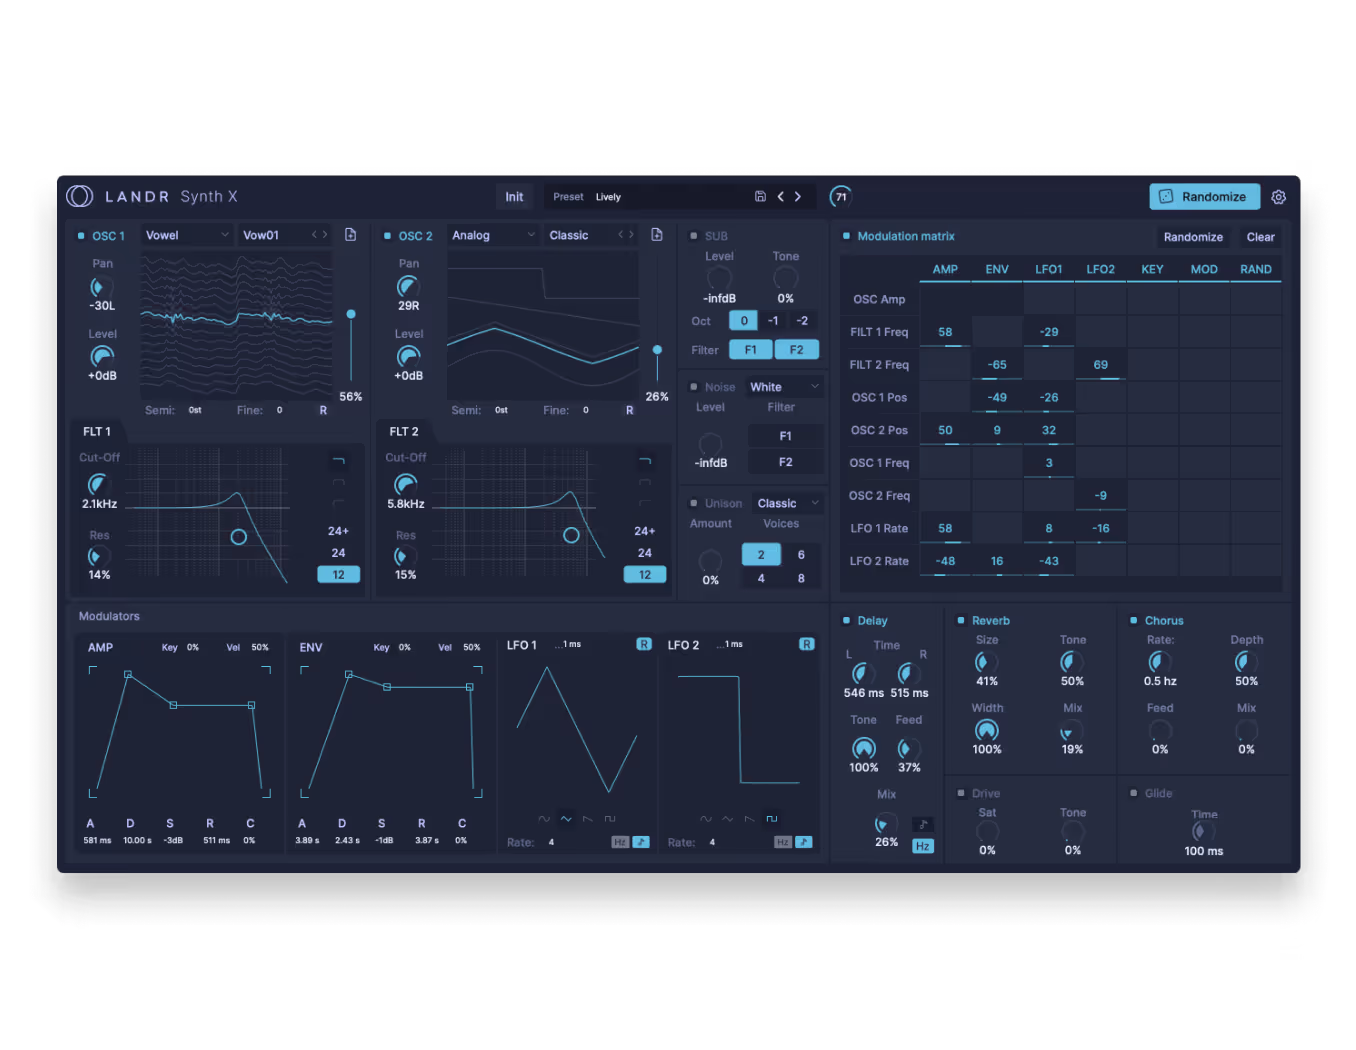This screenshot has height=1050, width=1356.
Task: Clear the modulation matrix
Action: coord(1260,237)
